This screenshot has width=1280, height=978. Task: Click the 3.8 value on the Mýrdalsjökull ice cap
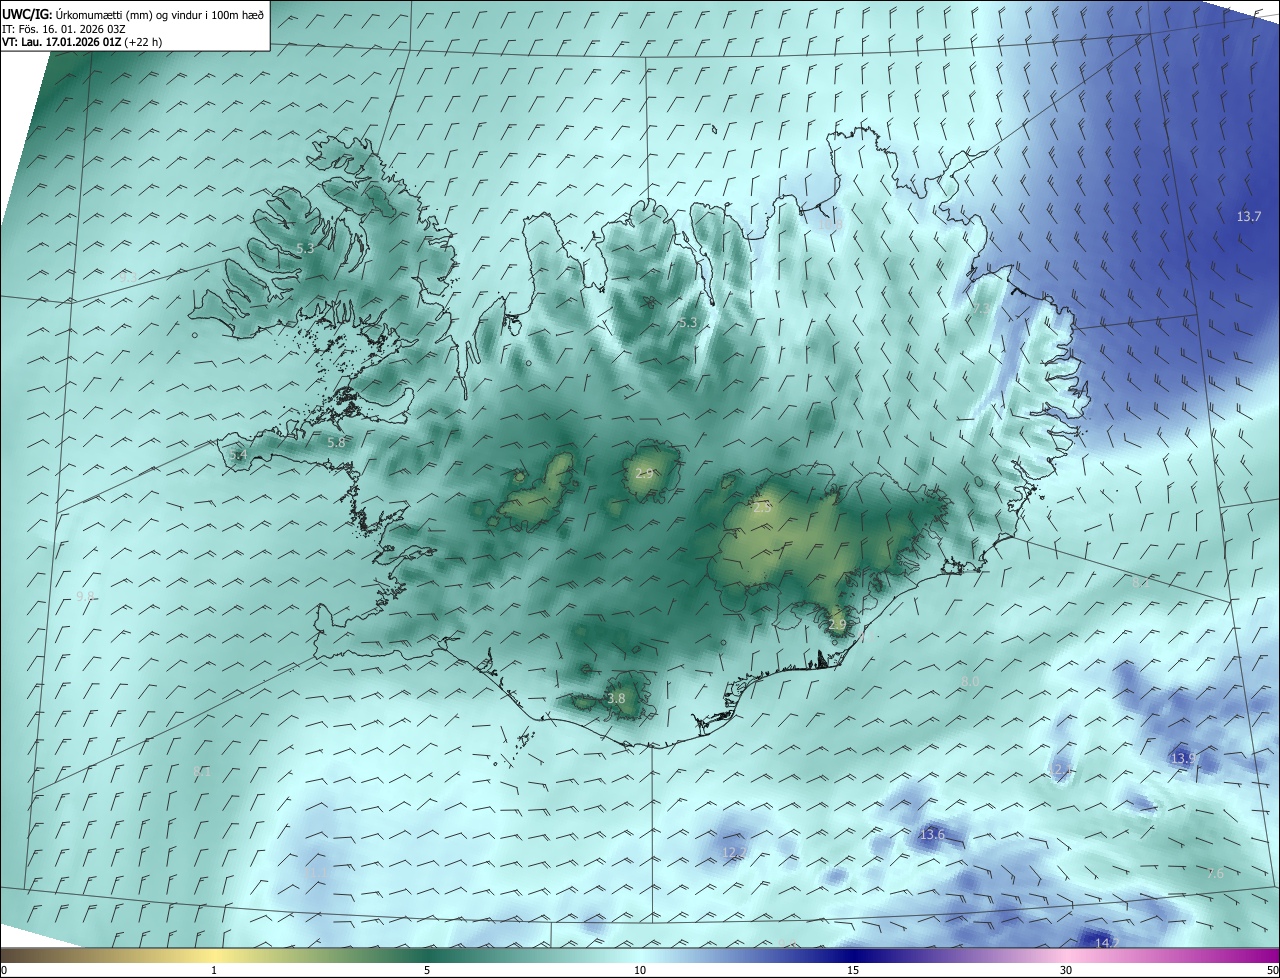coord(616,698)
